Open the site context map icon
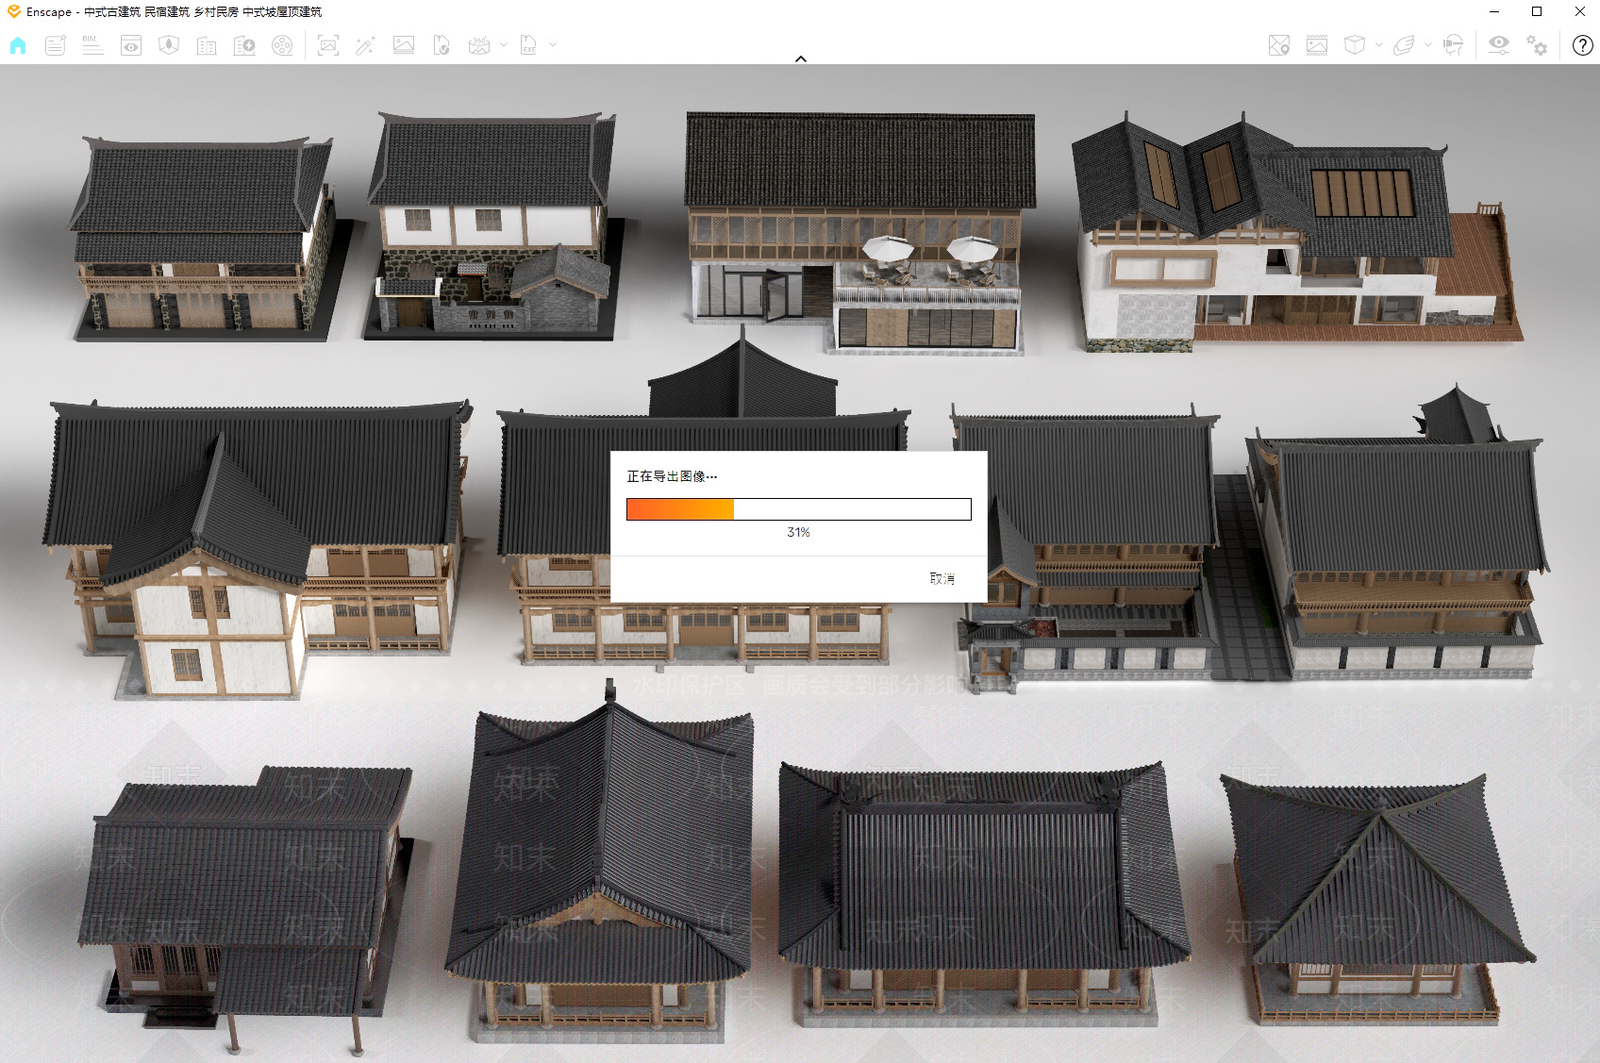The width and height of the screenshot is (1600, 1063). tap(169, 45)
